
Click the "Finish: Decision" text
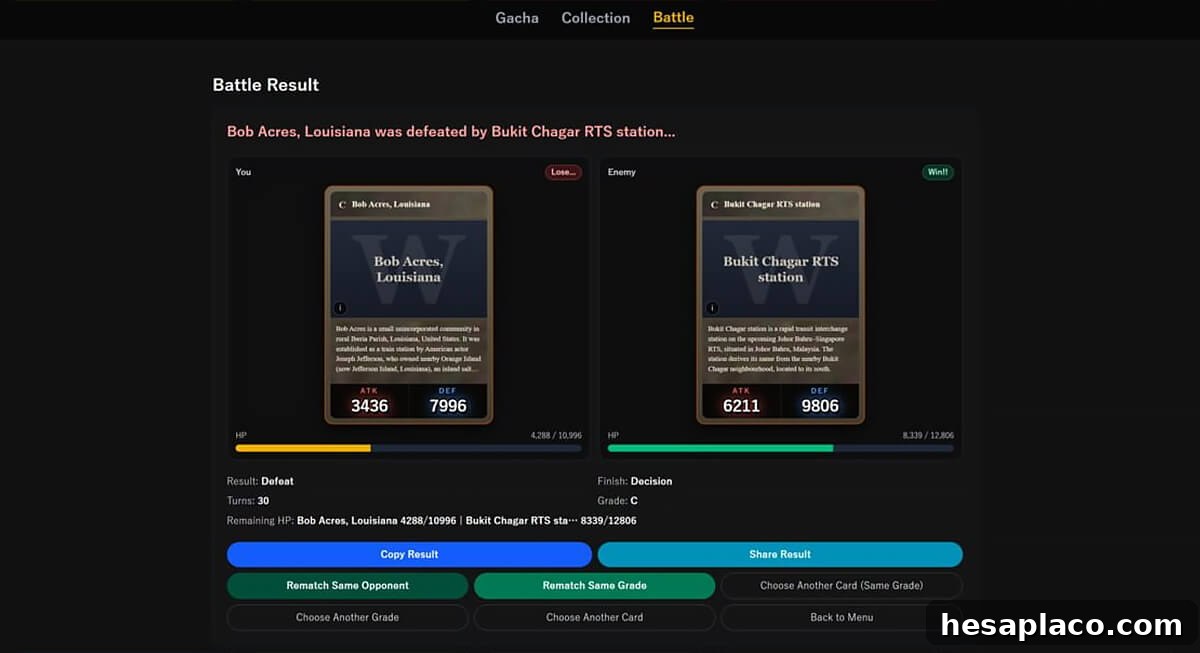click(x=635, y=481)
